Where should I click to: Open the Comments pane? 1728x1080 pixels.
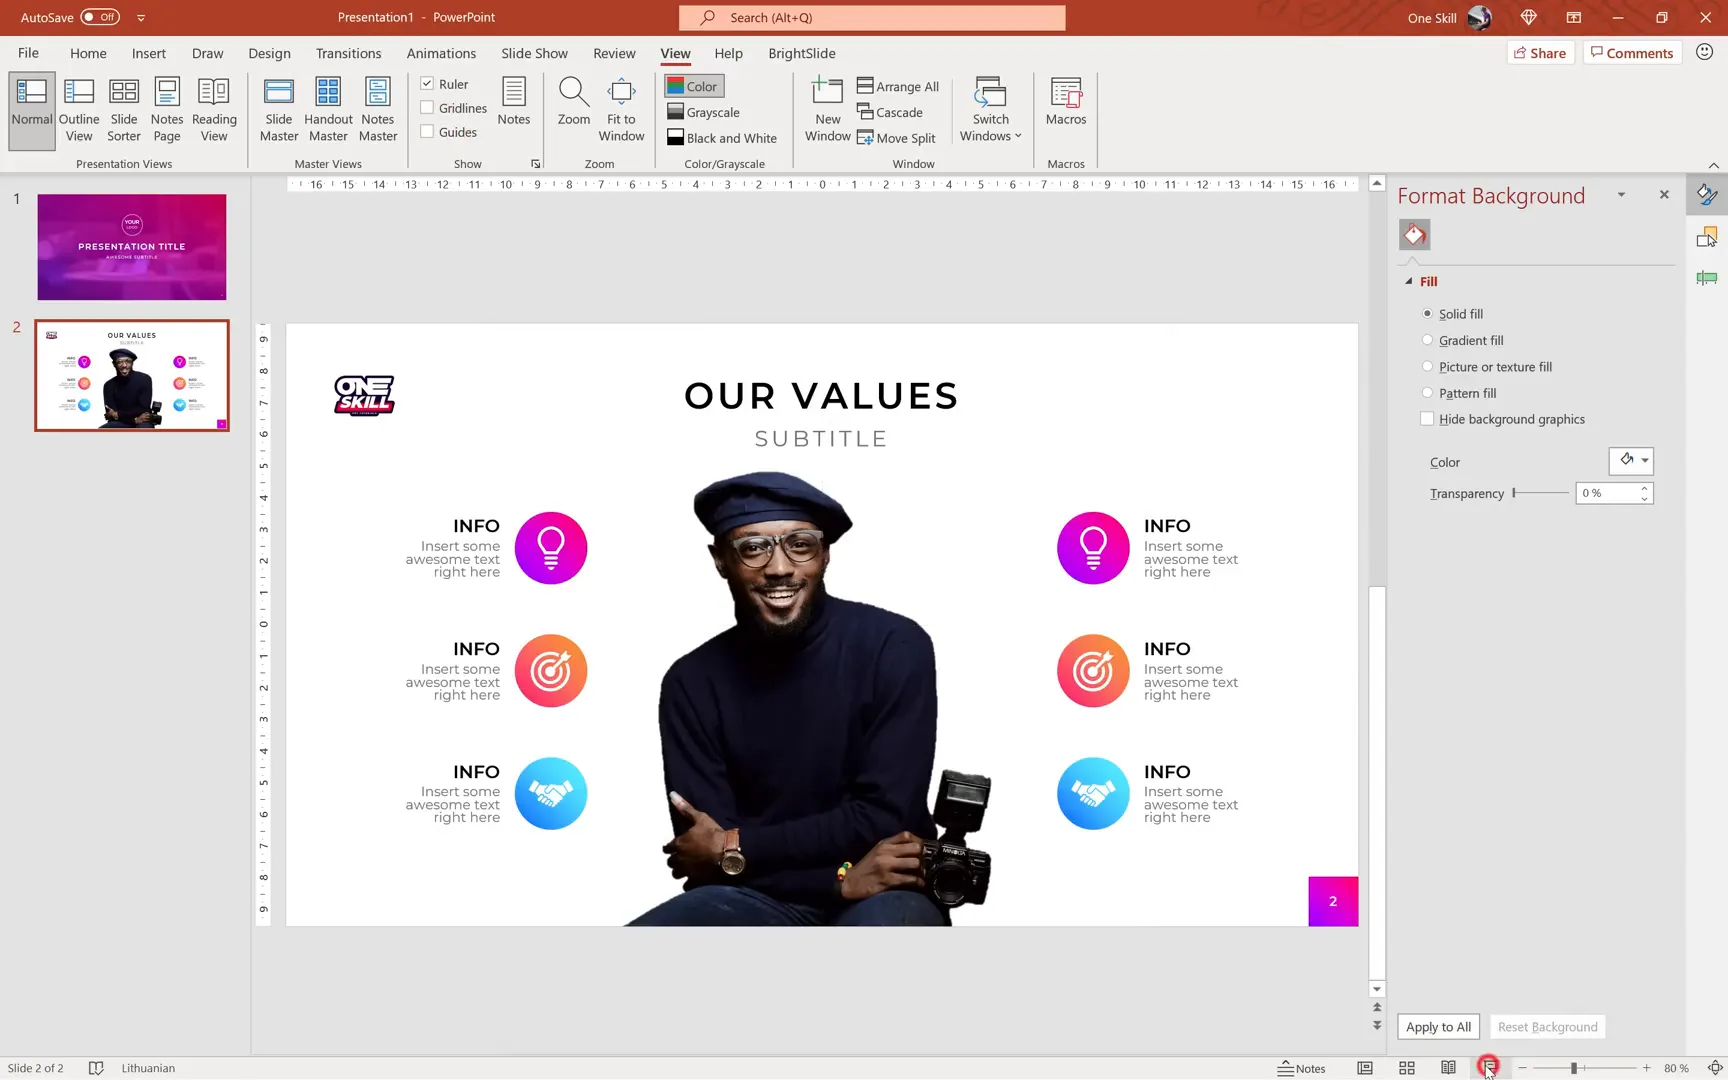point(1632,53)
